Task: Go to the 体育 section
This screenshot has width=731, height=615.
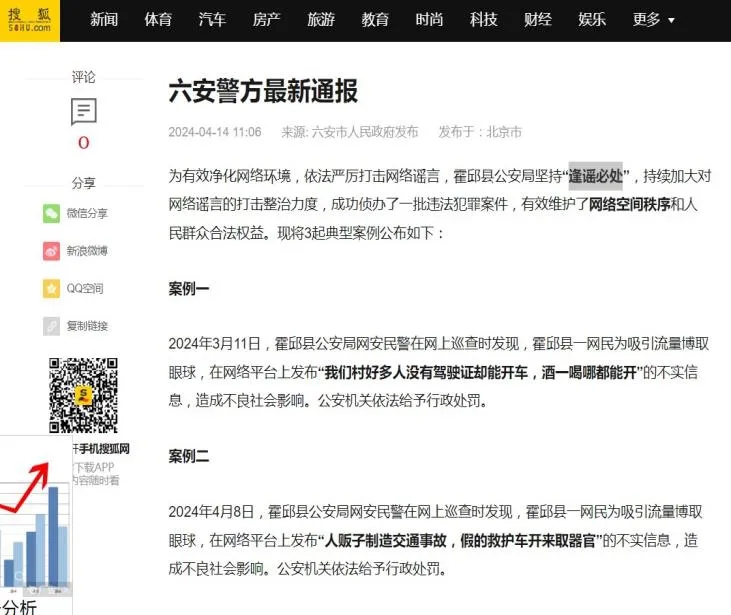Action: (158, 20)
